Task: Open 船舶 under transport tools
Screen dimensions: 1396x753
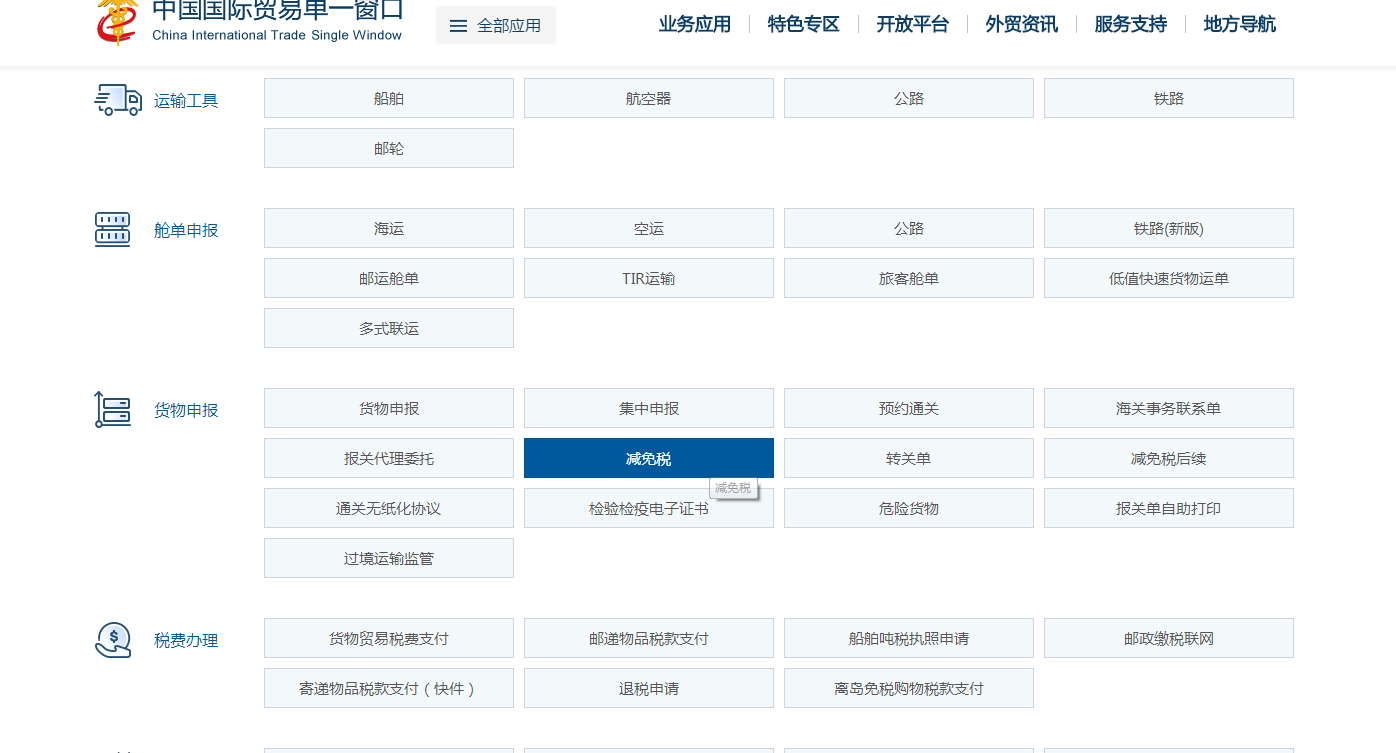Action: pyautogui.click(x=389, y=98)
